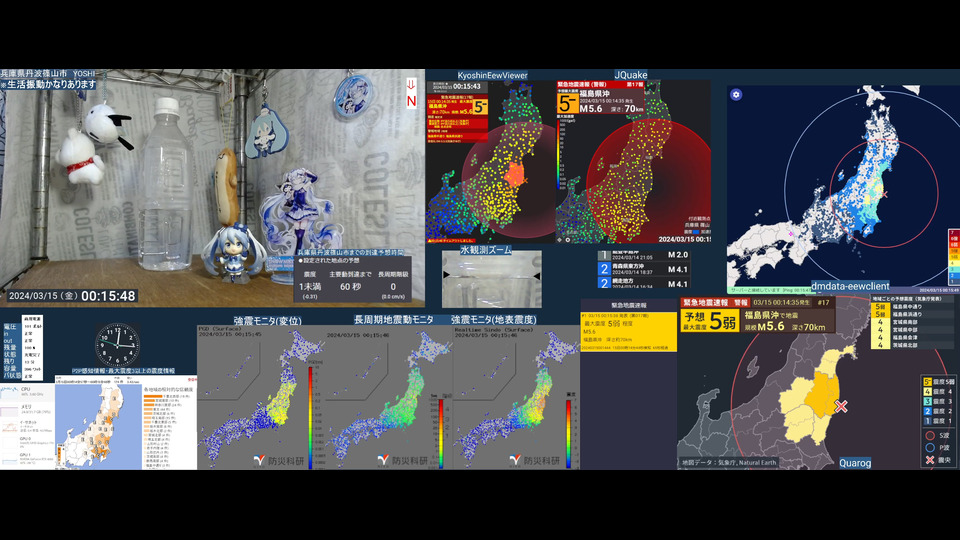Click the diamond icon at JQuake bottom-left
Viewport: 960px width, 540px height.
560,240
